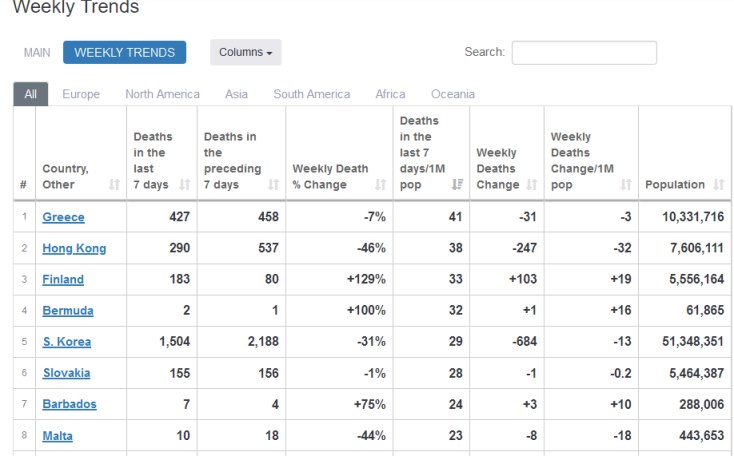Switch to the MAIN view
Image resolution: width=734 pixels, height=456 pixels.
click(39, 52)
